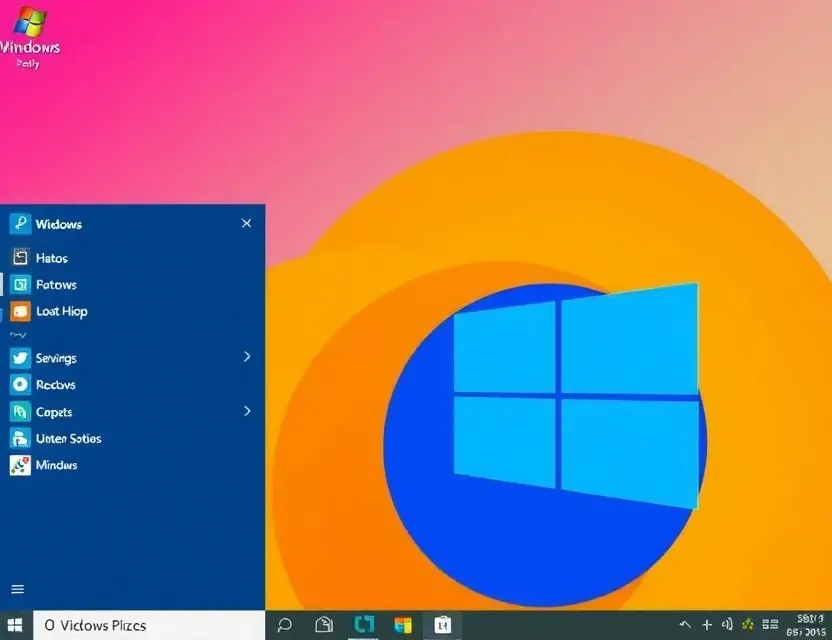Open the colorful tiles app on taskbar
The image size is (832, 640).
[x=403, y=625]
